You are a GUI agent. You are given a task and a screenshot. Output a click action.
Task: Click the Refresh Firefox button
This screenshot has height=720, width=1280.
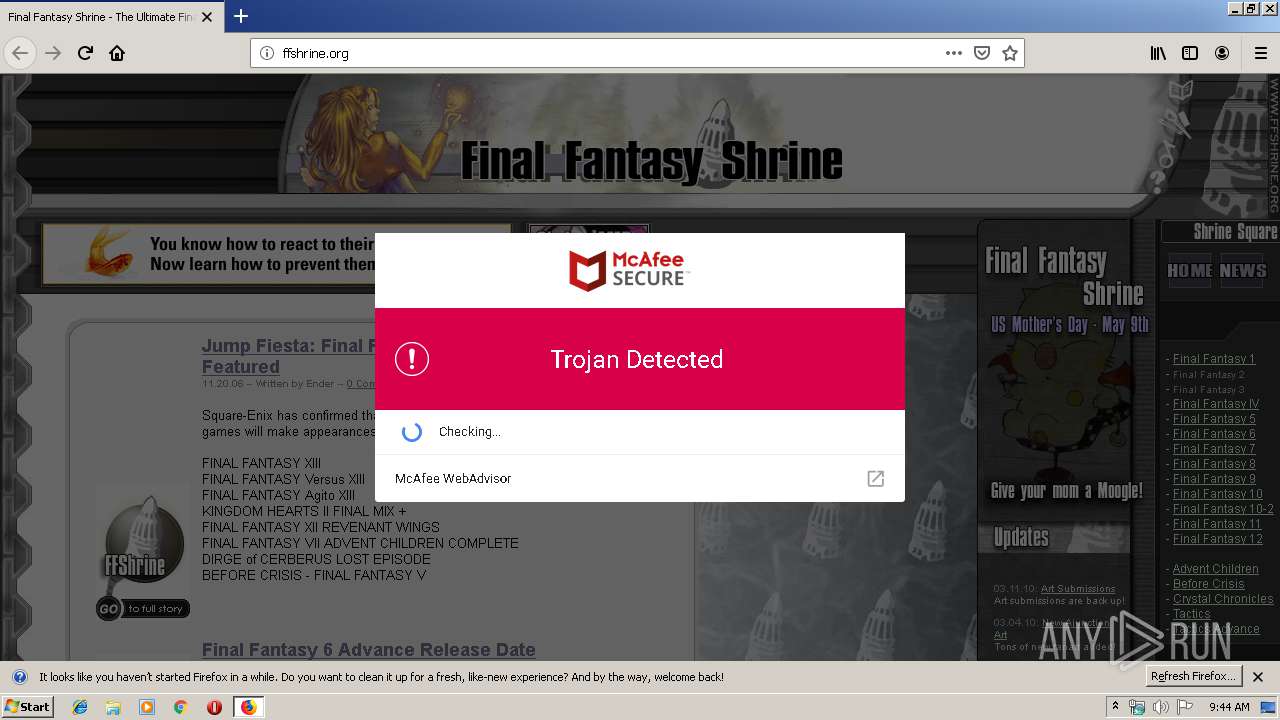(1193, 676)
